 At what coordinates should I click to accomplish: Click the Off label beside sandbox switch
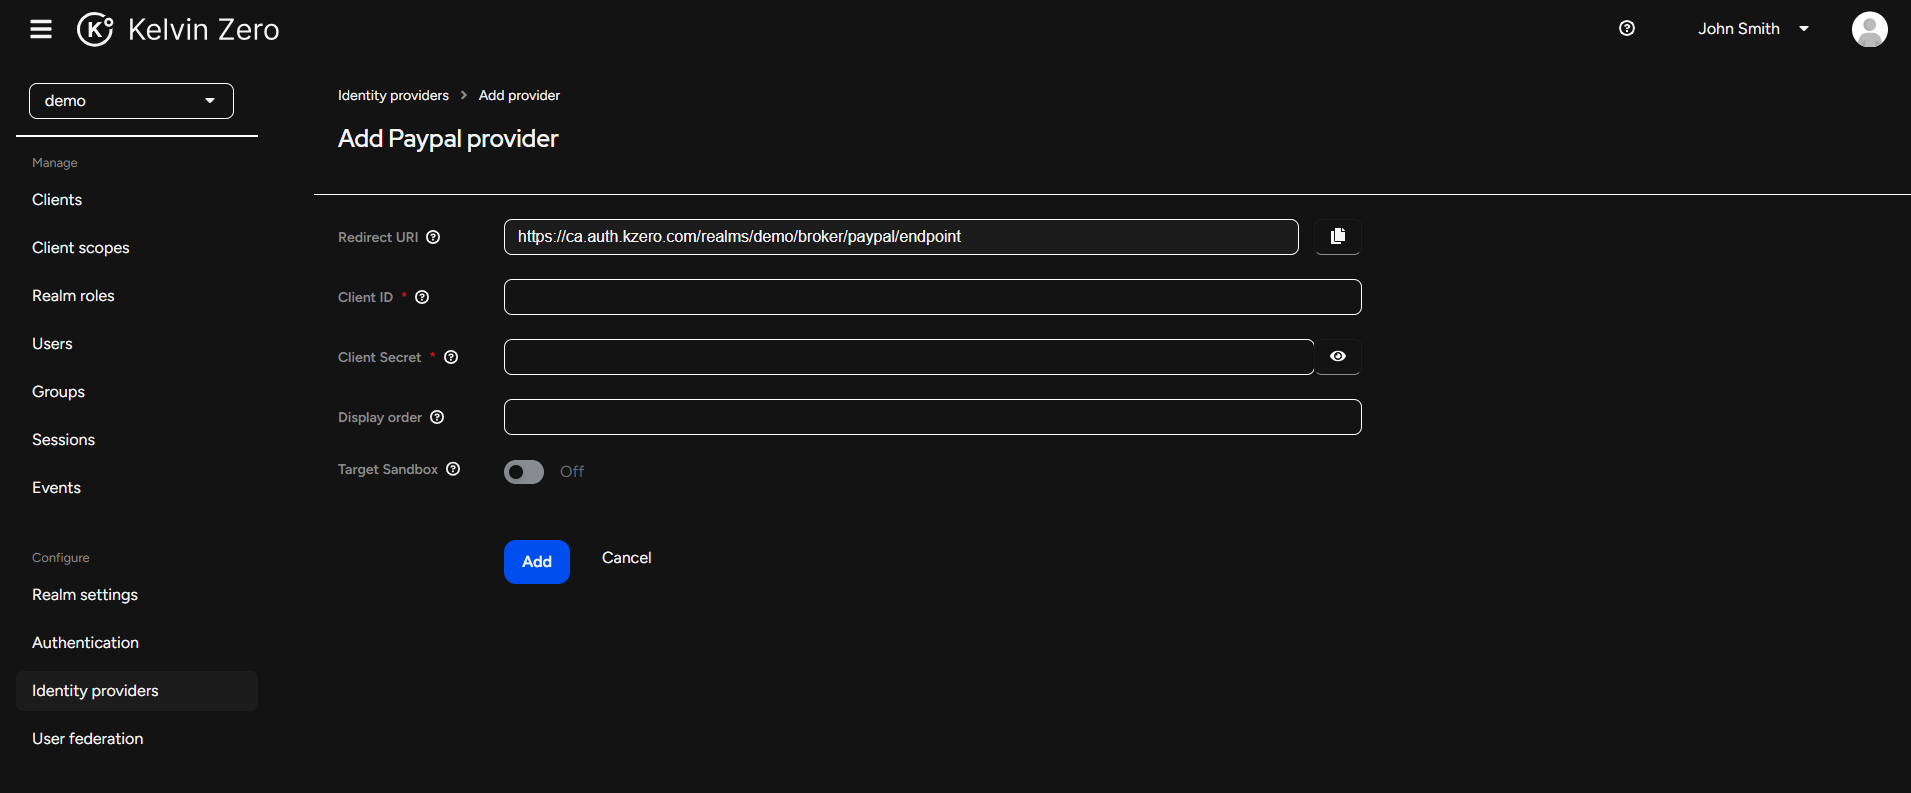[x=572, y=472]
